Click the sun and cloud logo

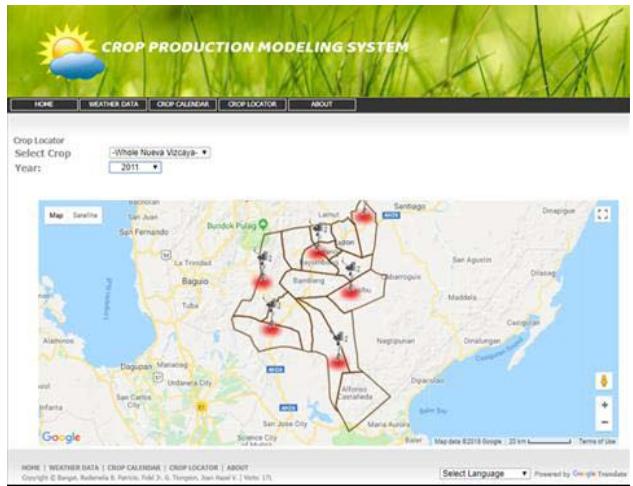(69, 51)
